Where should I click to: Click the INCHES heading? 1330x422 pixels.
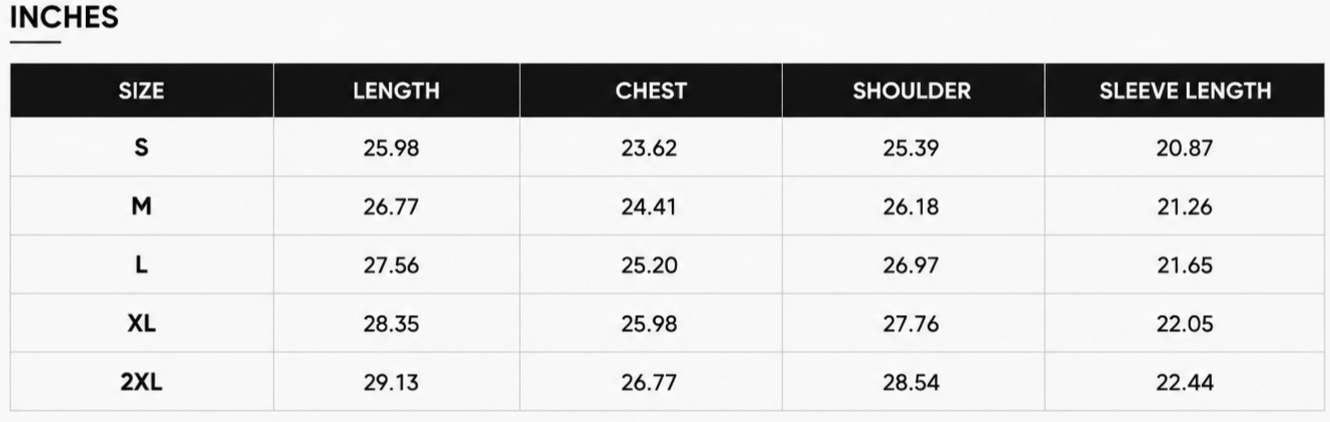(x=64, y=17)
